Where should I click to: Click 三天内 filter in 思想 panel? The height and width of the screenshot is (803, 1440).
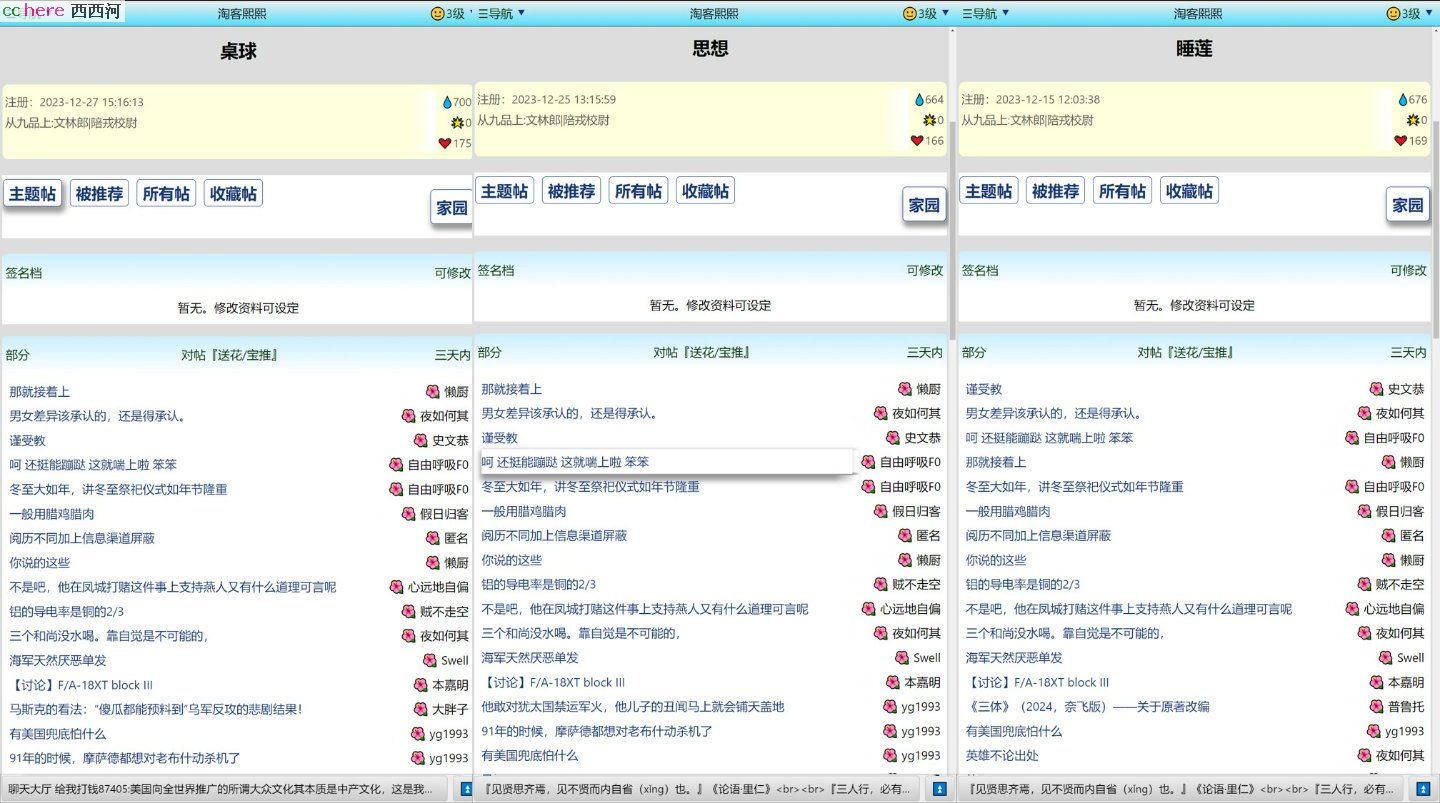click(x=925, y=353)
